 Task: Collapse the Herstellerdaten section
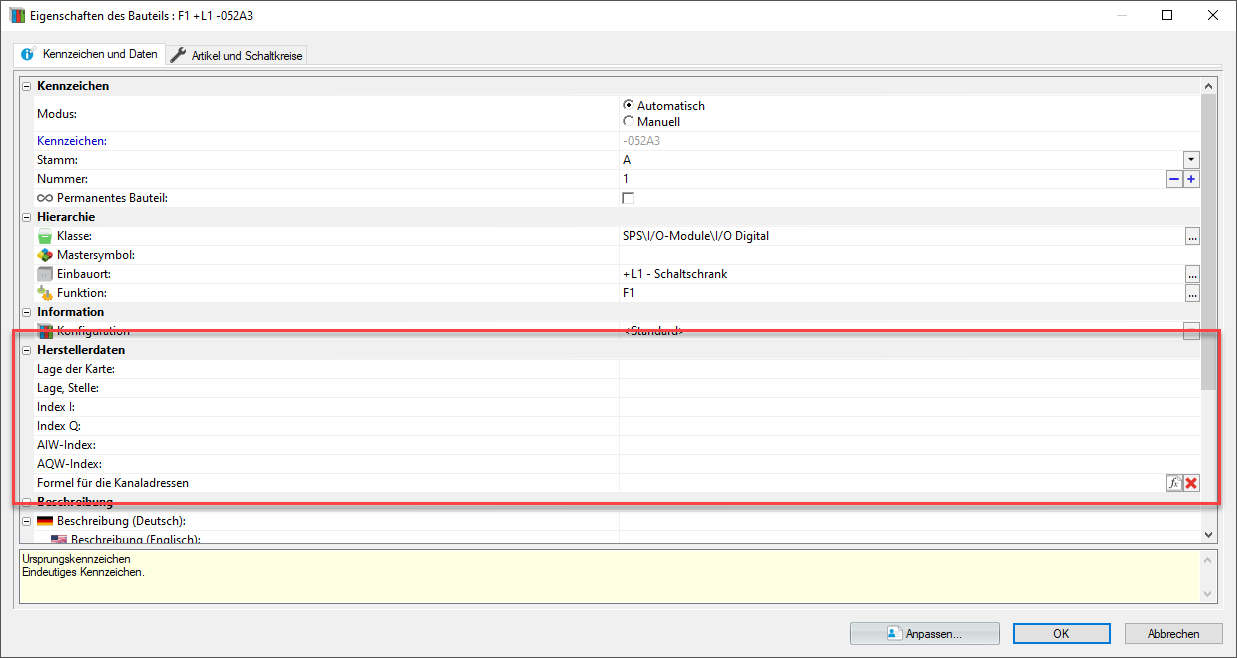pyautogui.click(x=27, y=350)
